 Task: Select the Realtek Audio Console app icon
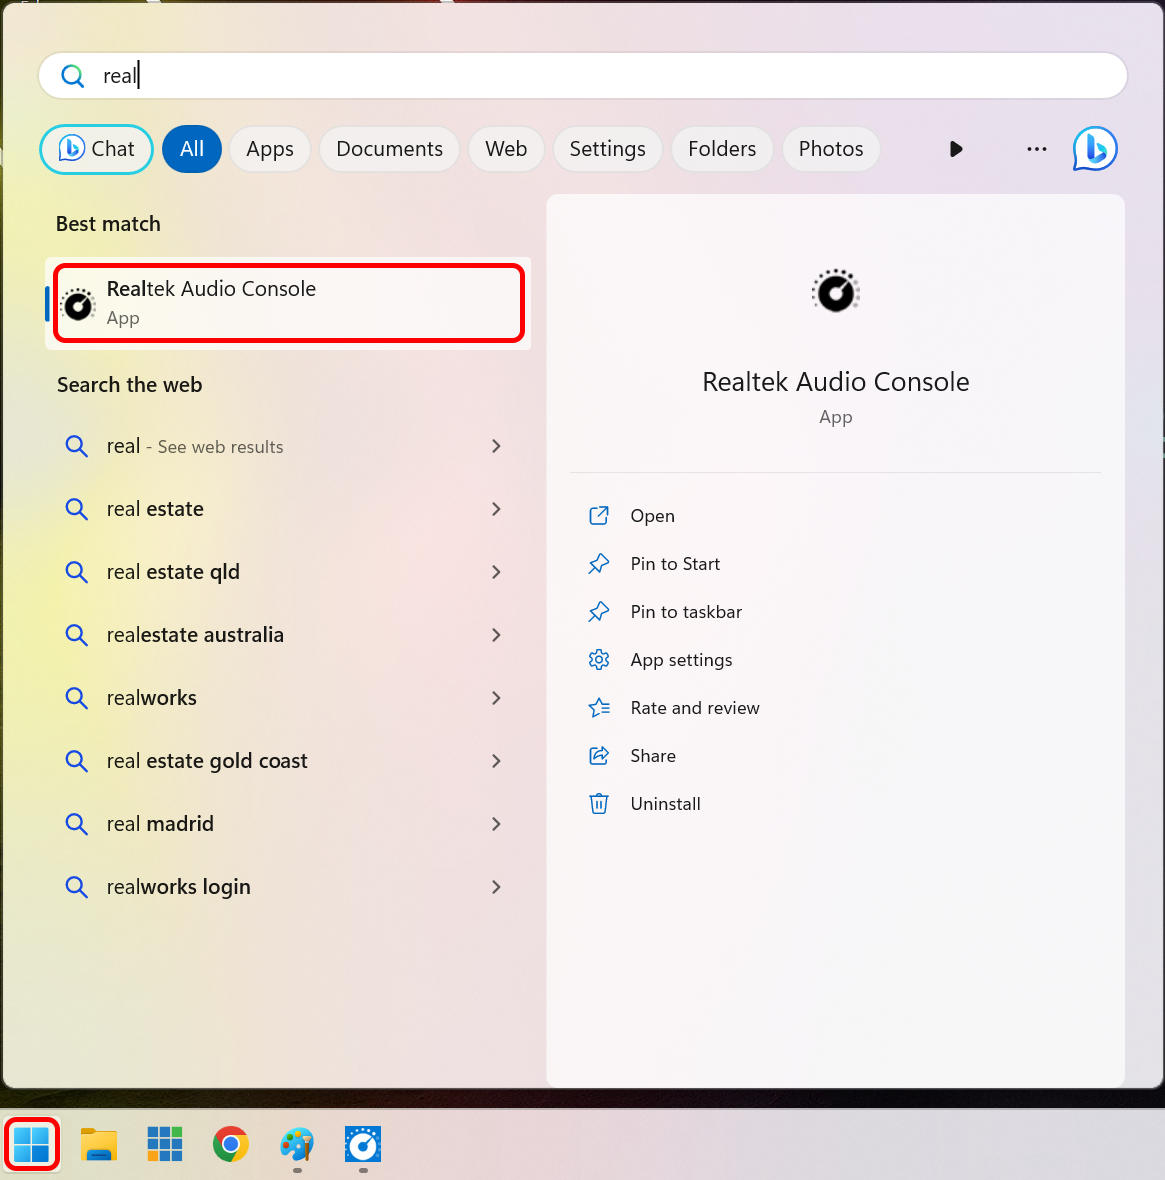point(78,303)
